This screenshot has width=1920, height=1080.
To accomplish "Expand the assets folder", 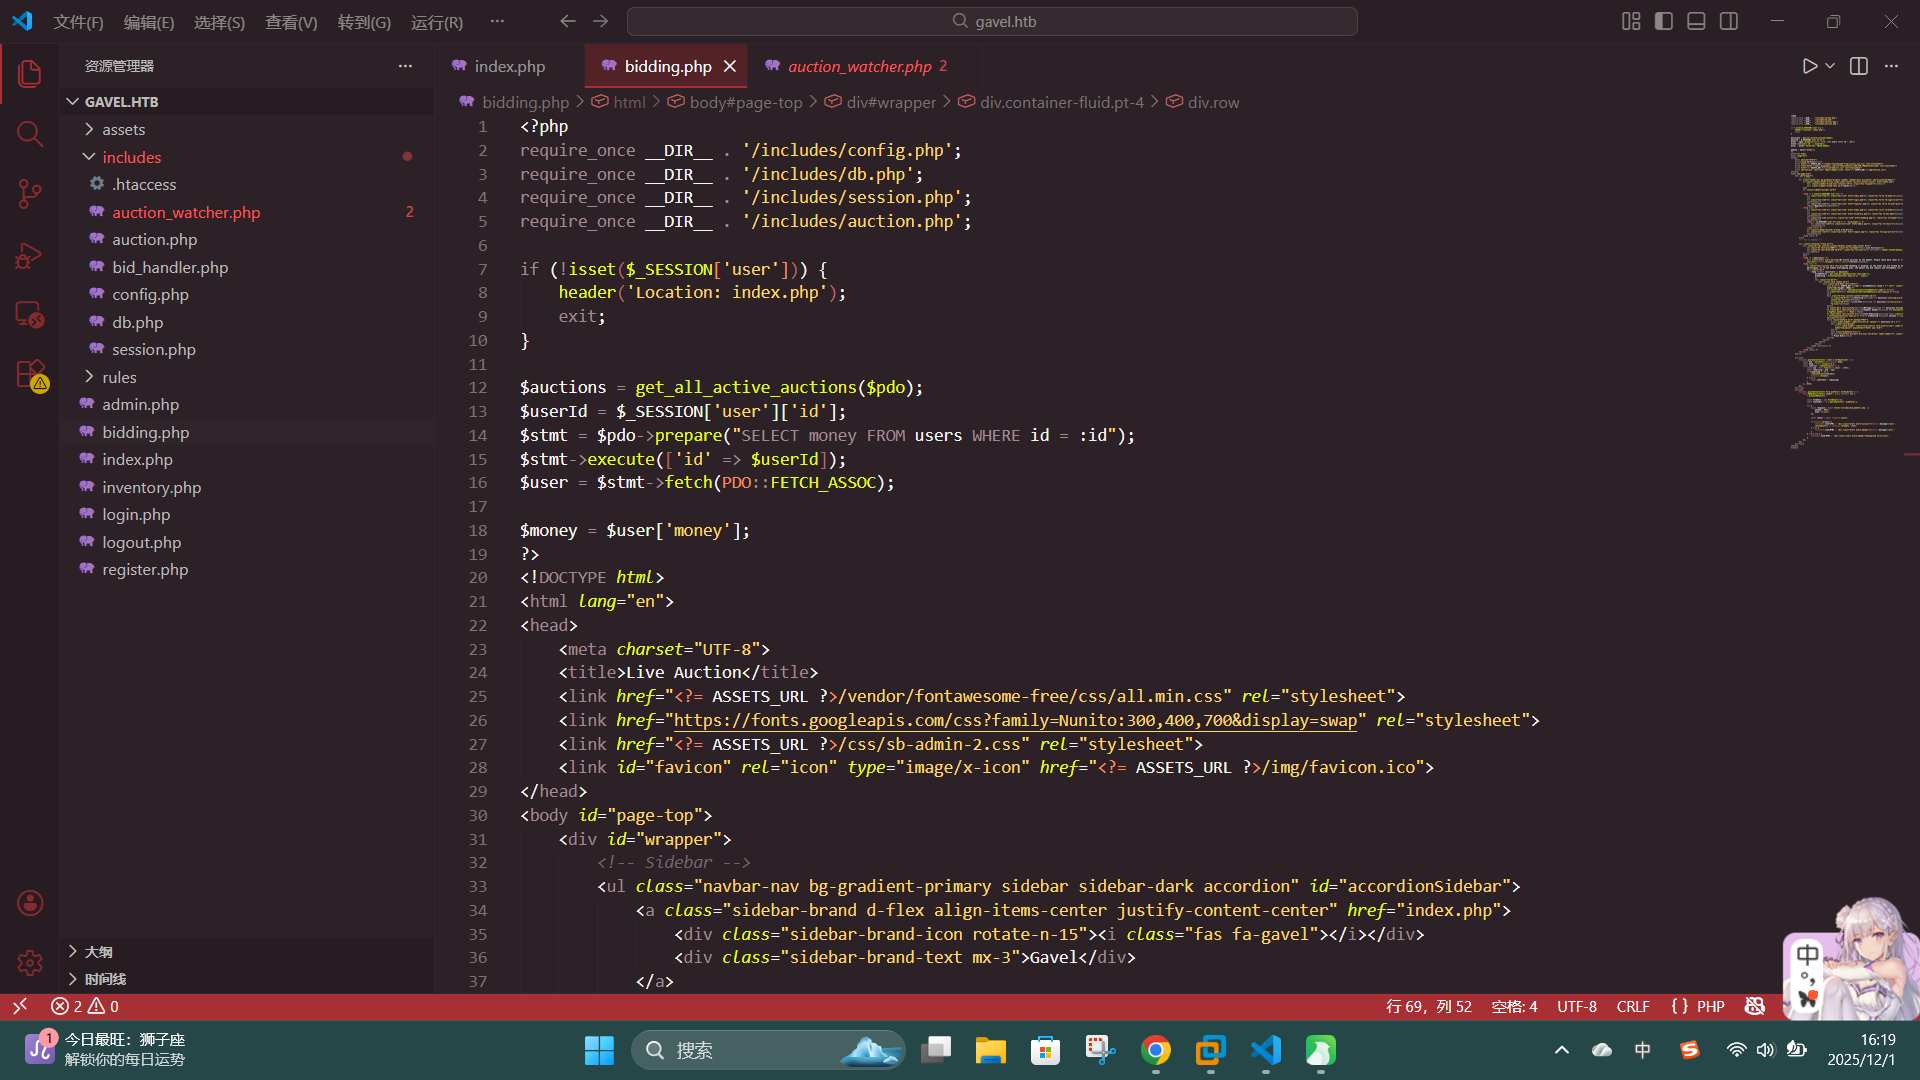I will [124, 129].
